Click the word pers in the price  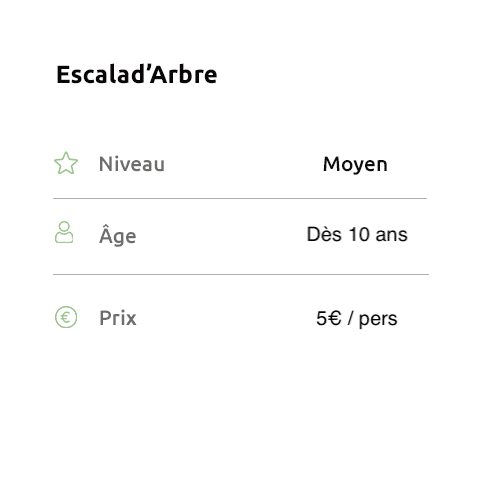click(378, 319)
